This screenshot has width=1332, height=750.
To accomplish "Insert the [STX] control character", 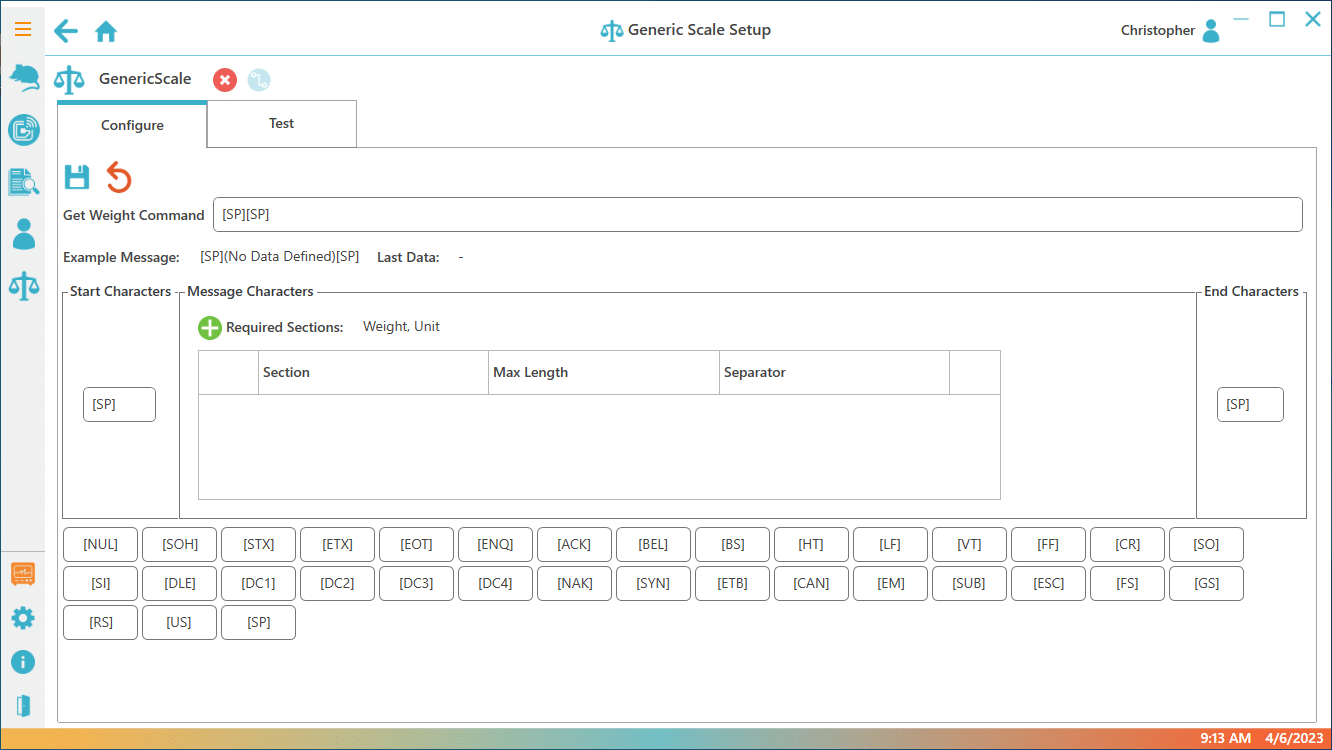I will pos(258,545).
